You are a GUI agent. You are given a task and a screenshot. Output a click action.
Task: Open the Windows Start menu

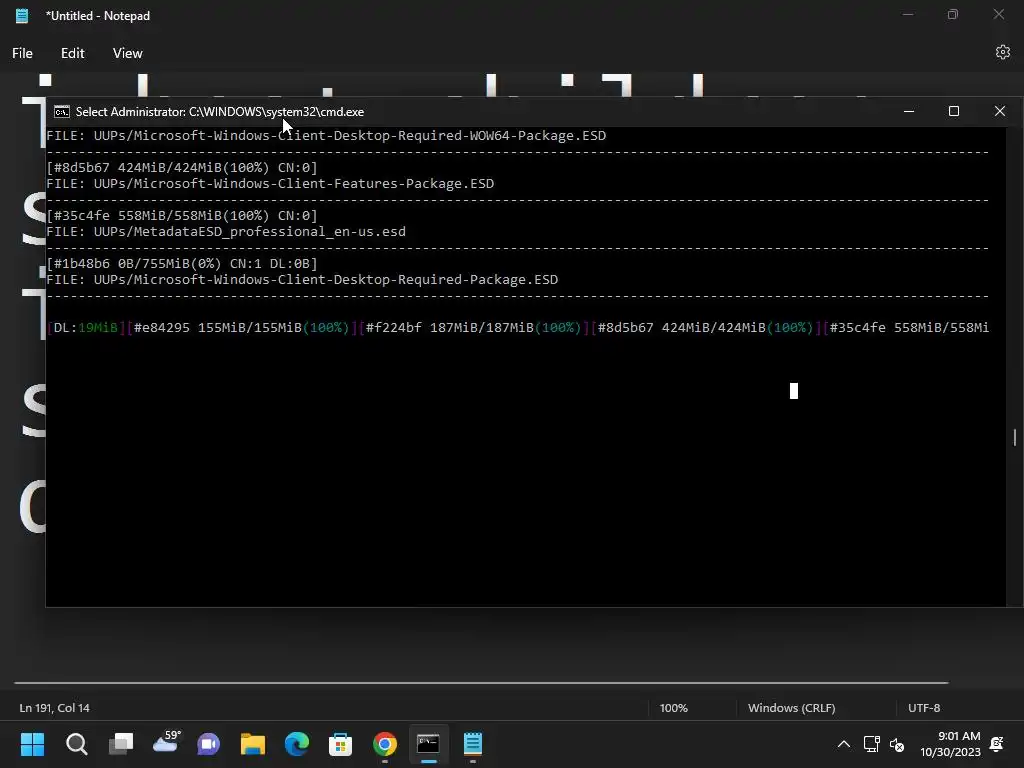coord(32,744)
